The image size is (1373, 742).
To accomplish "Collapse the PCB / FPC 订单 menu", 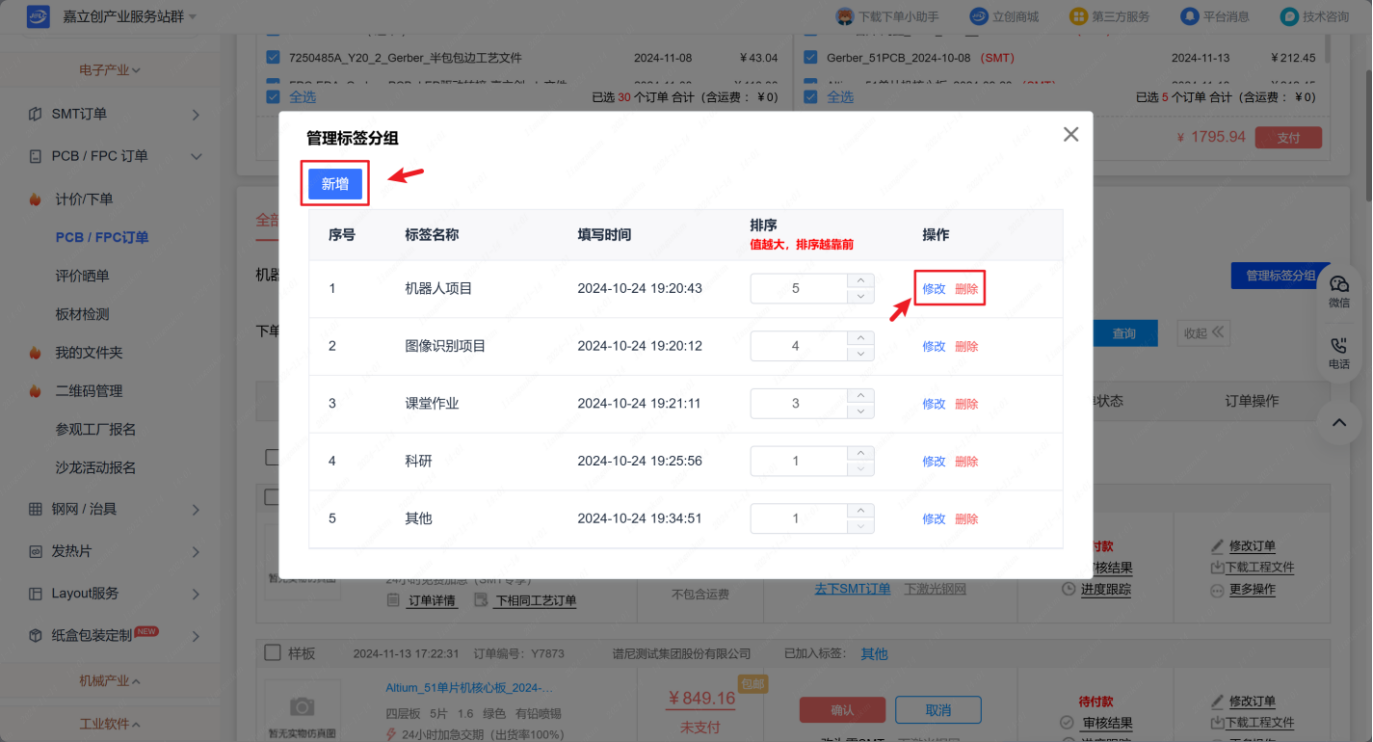I will 195,156.
